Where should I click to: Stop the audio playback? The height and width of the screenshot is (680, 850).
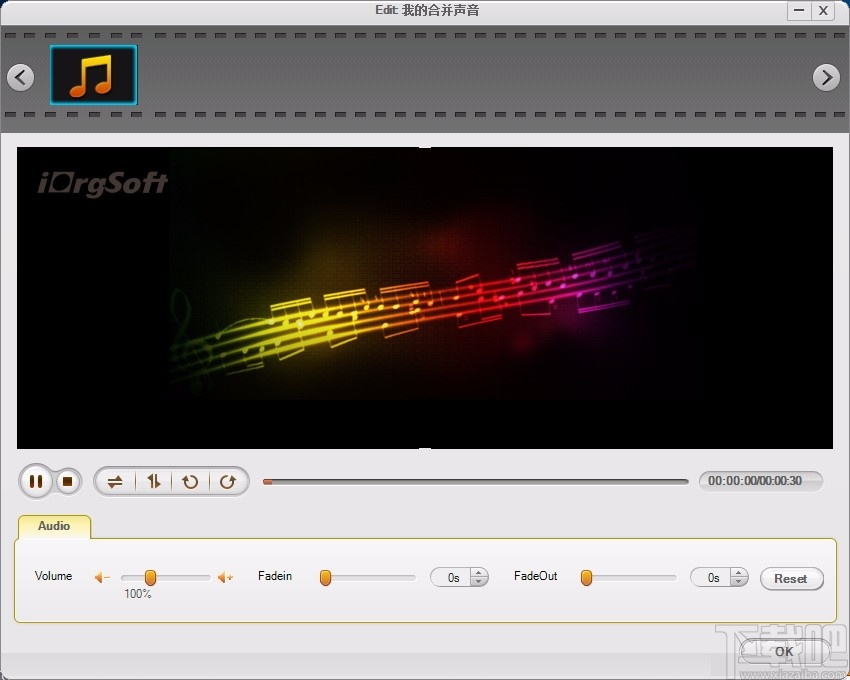(x=67, y=481)
